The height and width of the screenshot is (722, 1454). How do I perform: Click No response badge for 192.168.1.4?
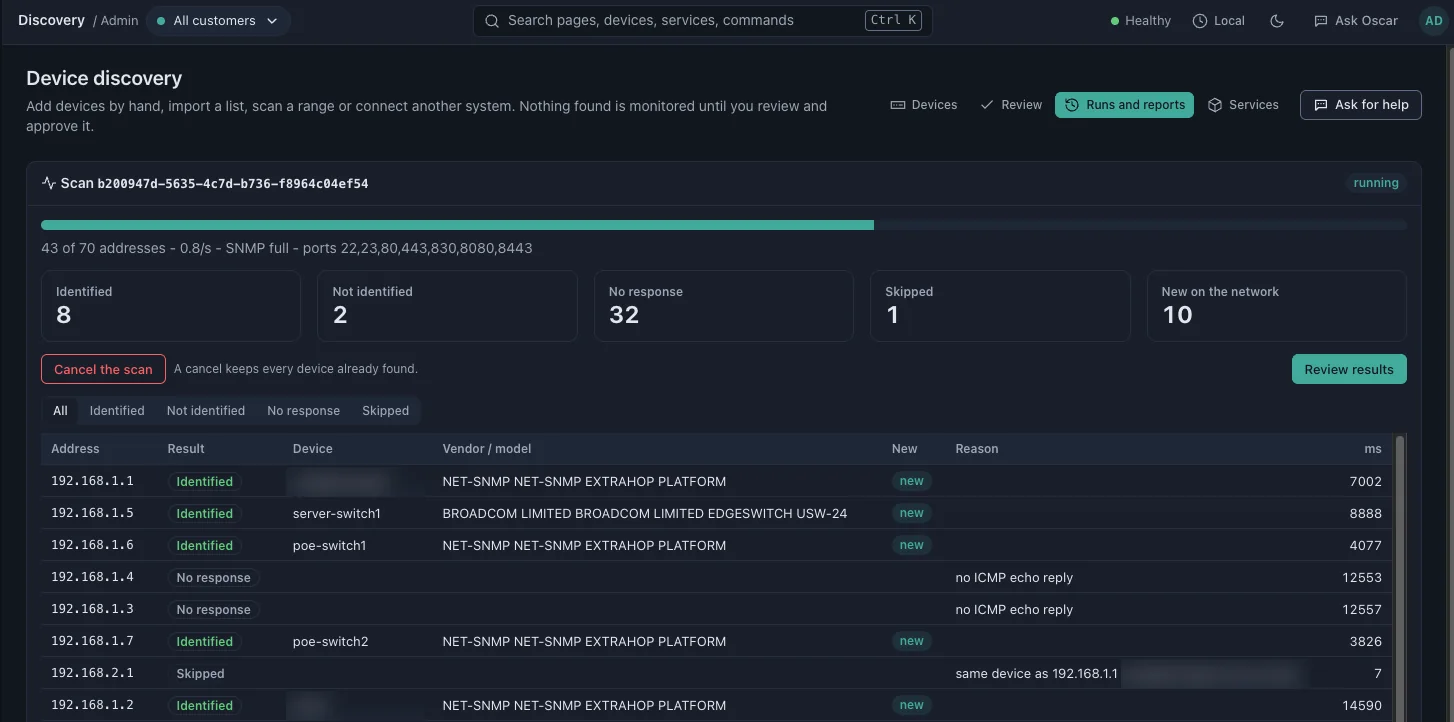(213, 577)
